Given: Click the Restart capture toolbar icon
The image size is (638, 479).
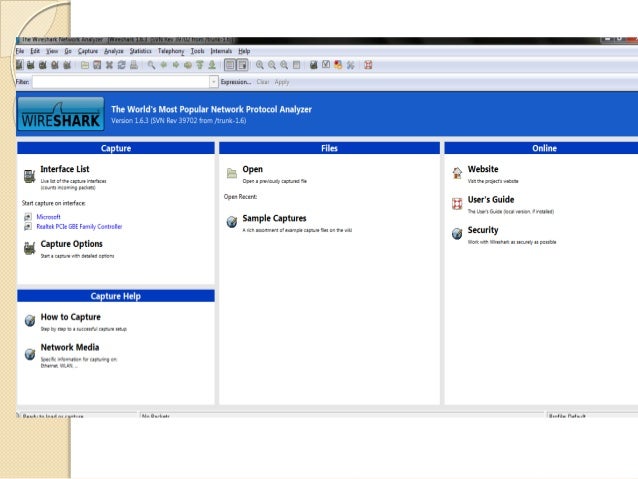Looking at the screenshot, I should tap(67, 65).
